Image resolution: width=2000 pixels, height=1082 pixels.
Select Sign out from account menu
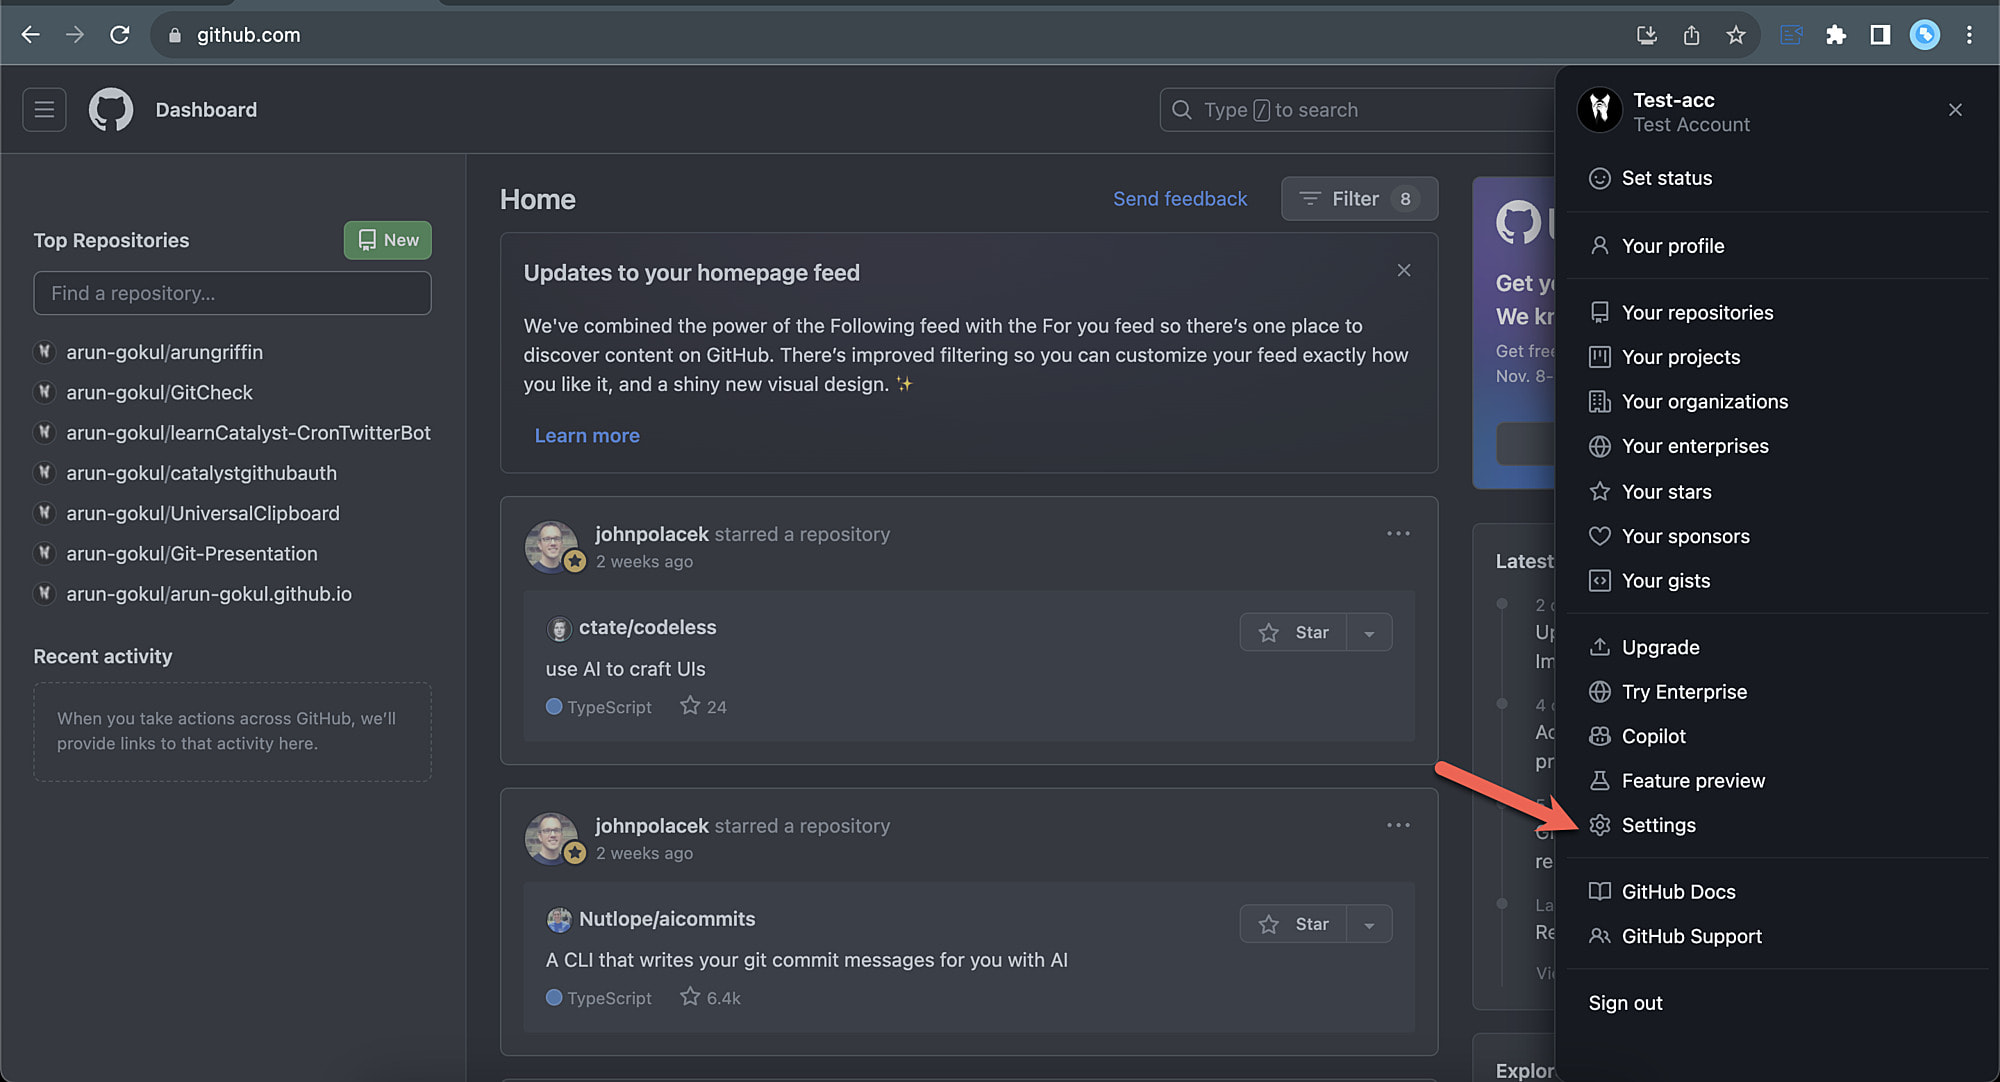(1628, 1002)
